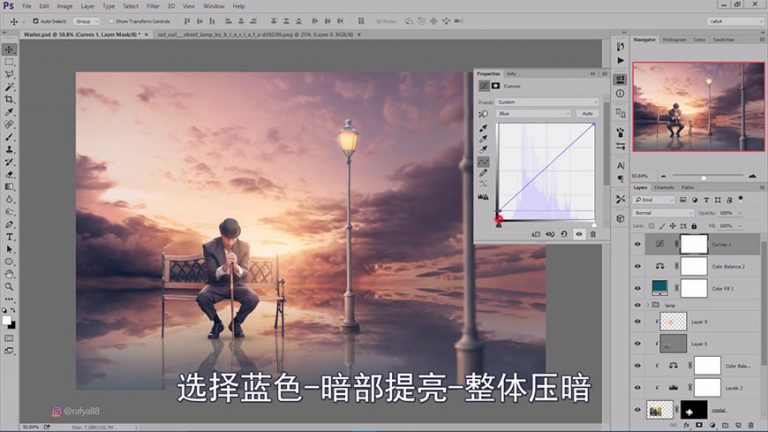Image resolution: width=768 pixels, height=432 pixels.
Task: Select the Healing Brush tool
Action: pos(9,124)
